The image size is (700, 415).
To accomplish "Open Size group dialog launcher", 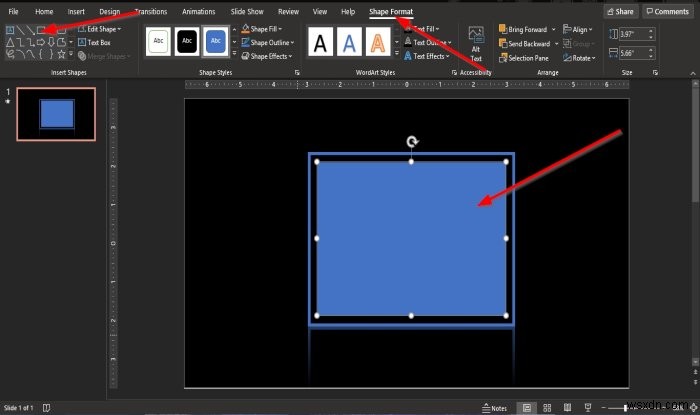I will pos(655,72).
